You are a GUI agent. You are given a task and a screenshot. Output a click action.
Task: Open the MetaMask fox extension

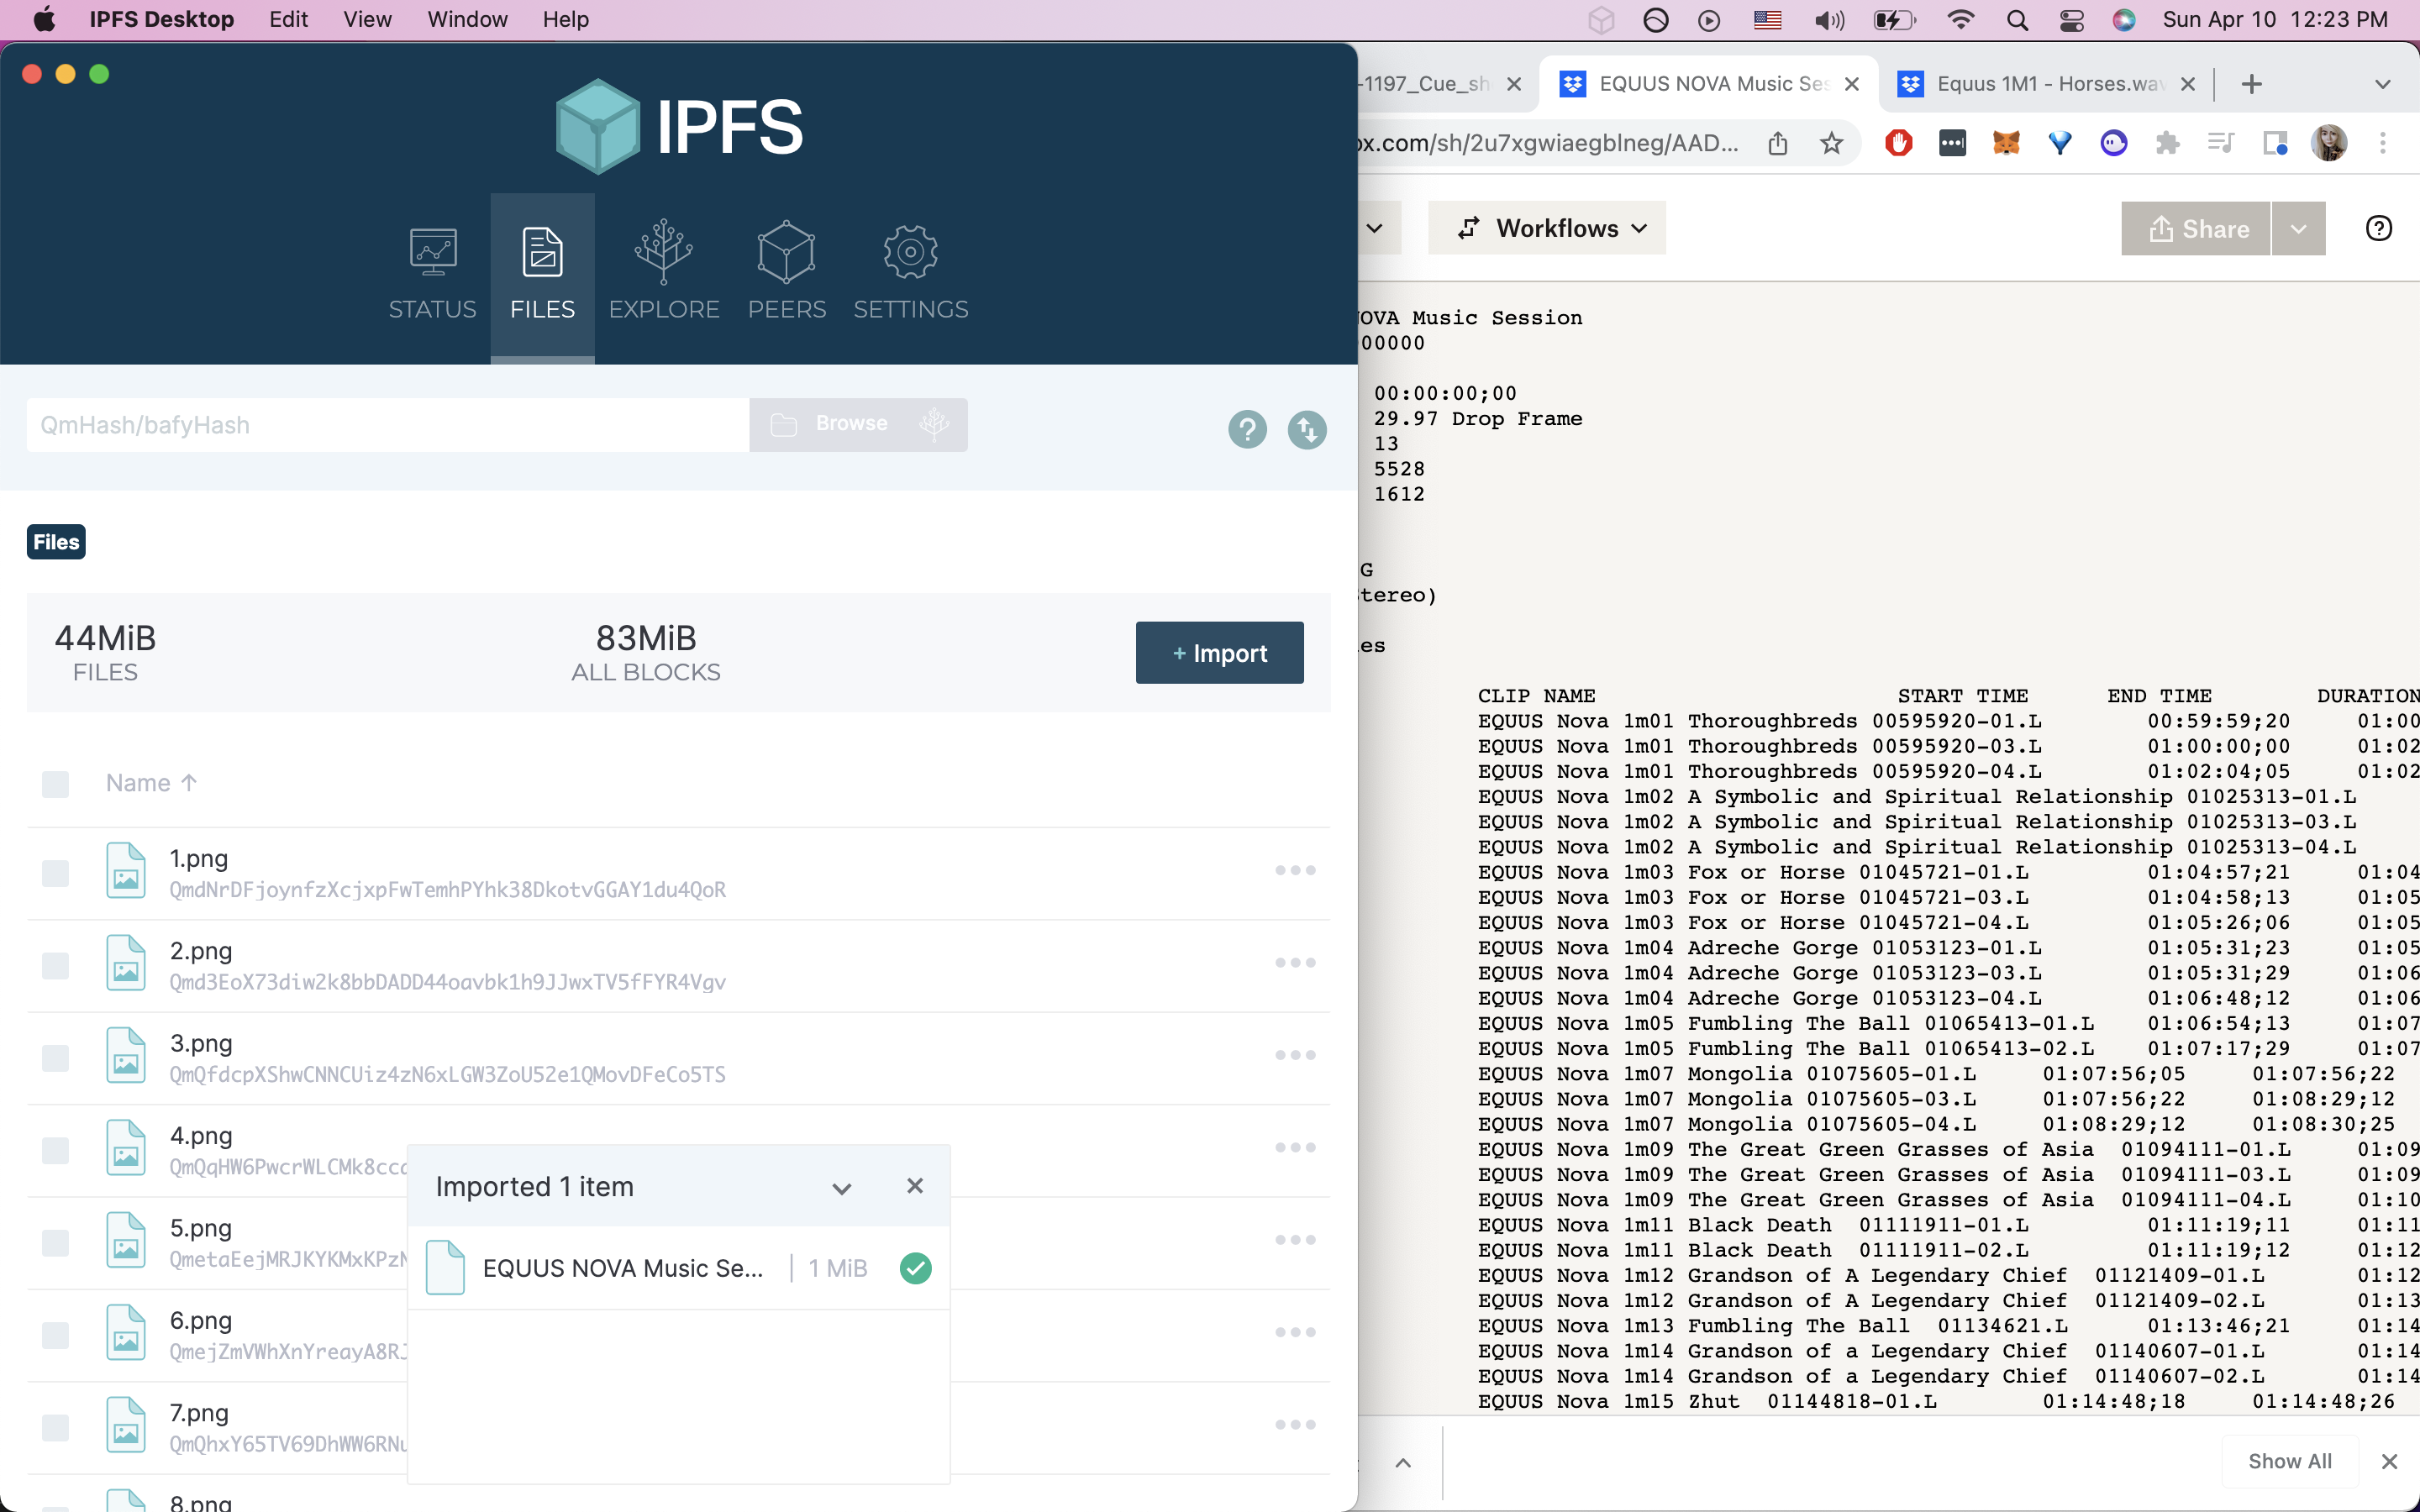2006,143
